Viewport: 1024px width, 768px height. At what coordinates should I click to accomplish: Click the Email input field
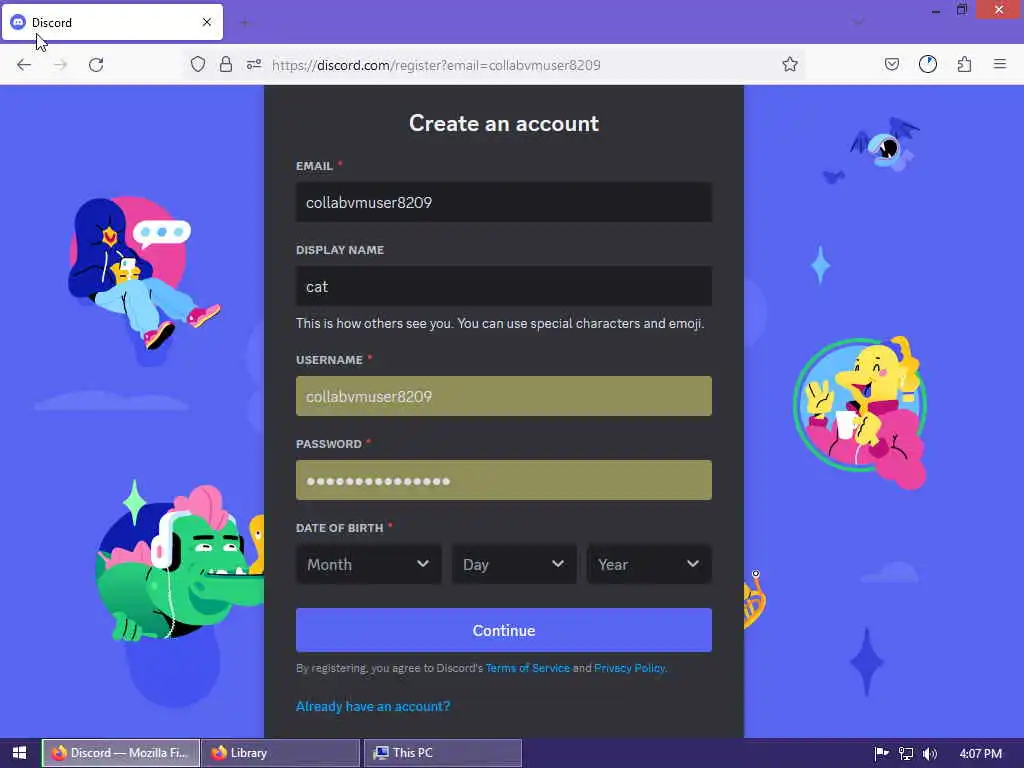coord(504,202)
